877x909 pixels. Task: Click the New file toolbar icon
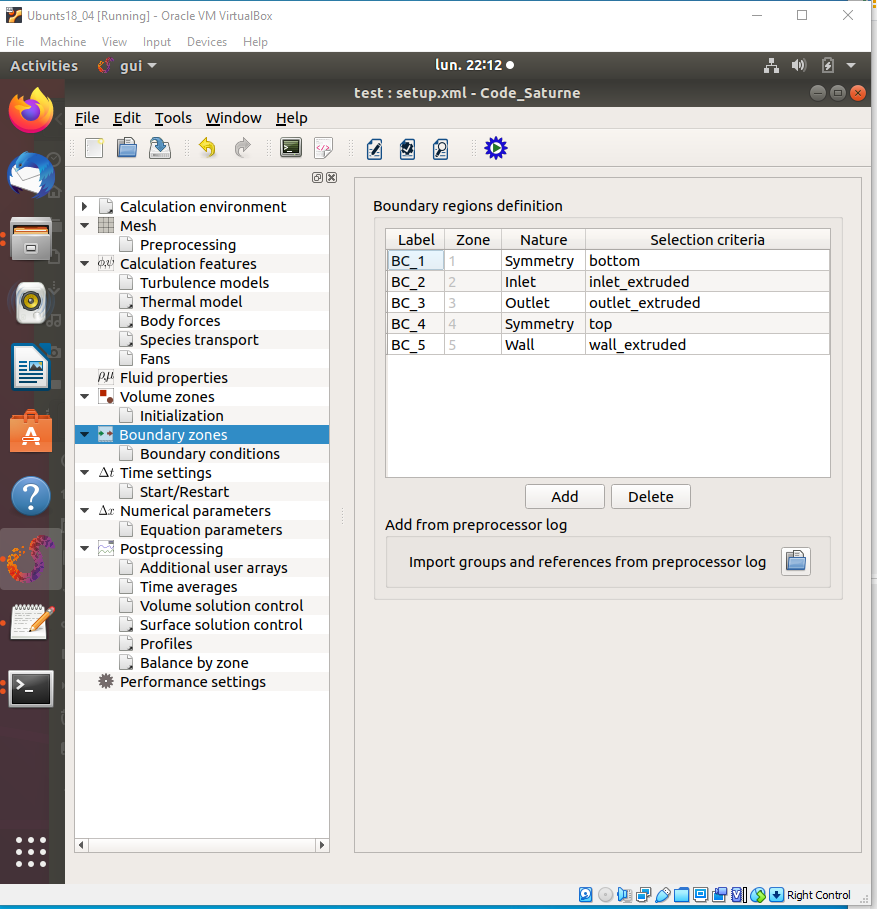point(94,149)
